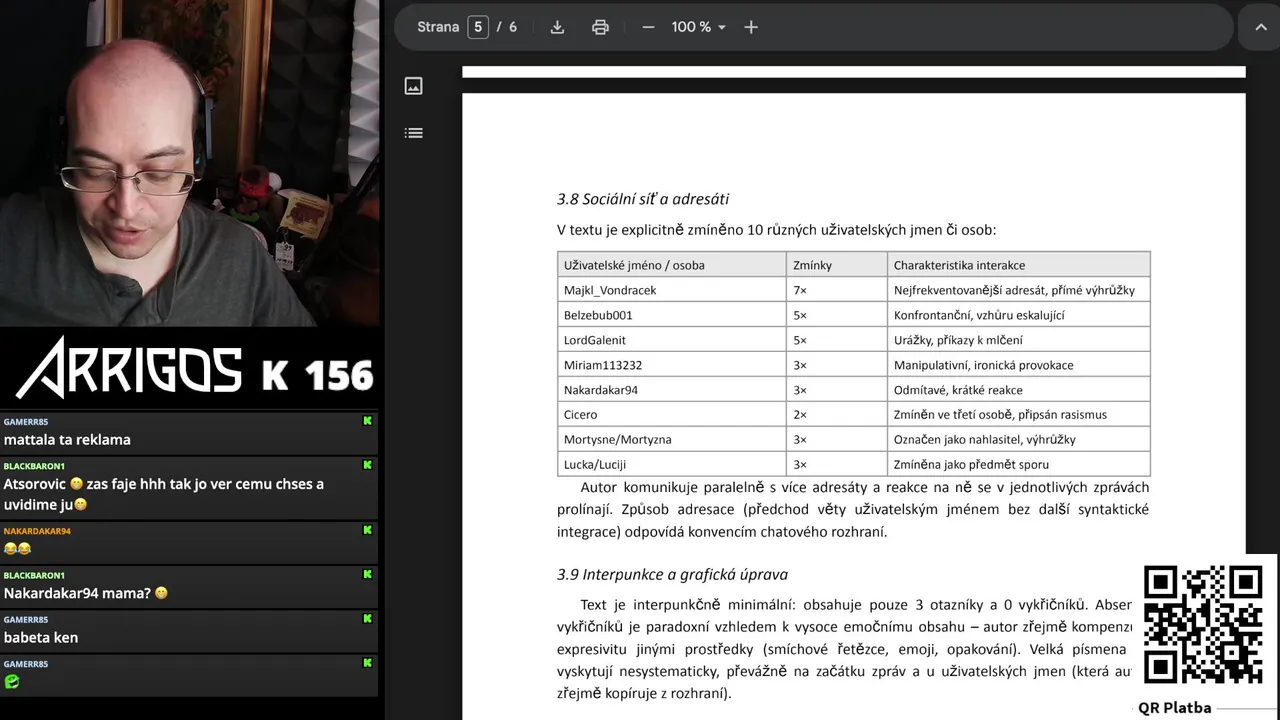Image resolution: width=1280 pixels, height=720 pixels.
Task: Click chat message 'babeta ken'
Action: click(41, 637)
